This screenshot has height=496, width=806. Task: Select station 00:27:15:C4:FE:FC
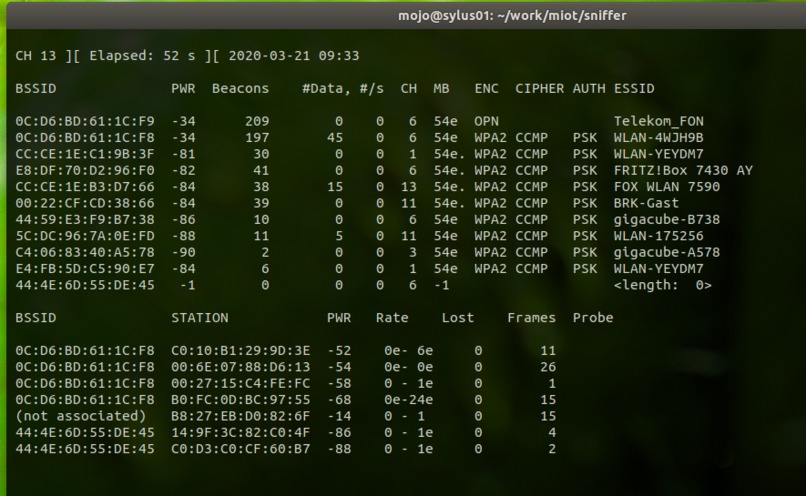[x=241, y=383]
